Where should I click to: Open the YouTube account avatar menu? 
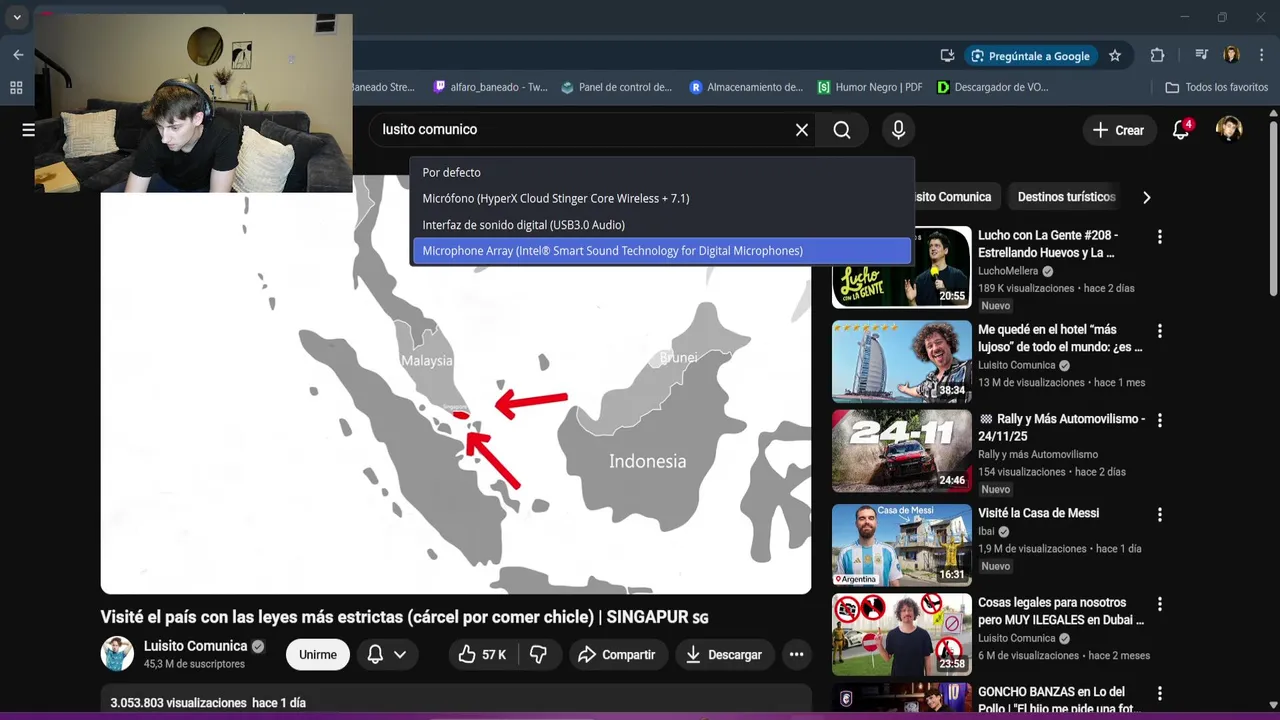point(1229,130)
